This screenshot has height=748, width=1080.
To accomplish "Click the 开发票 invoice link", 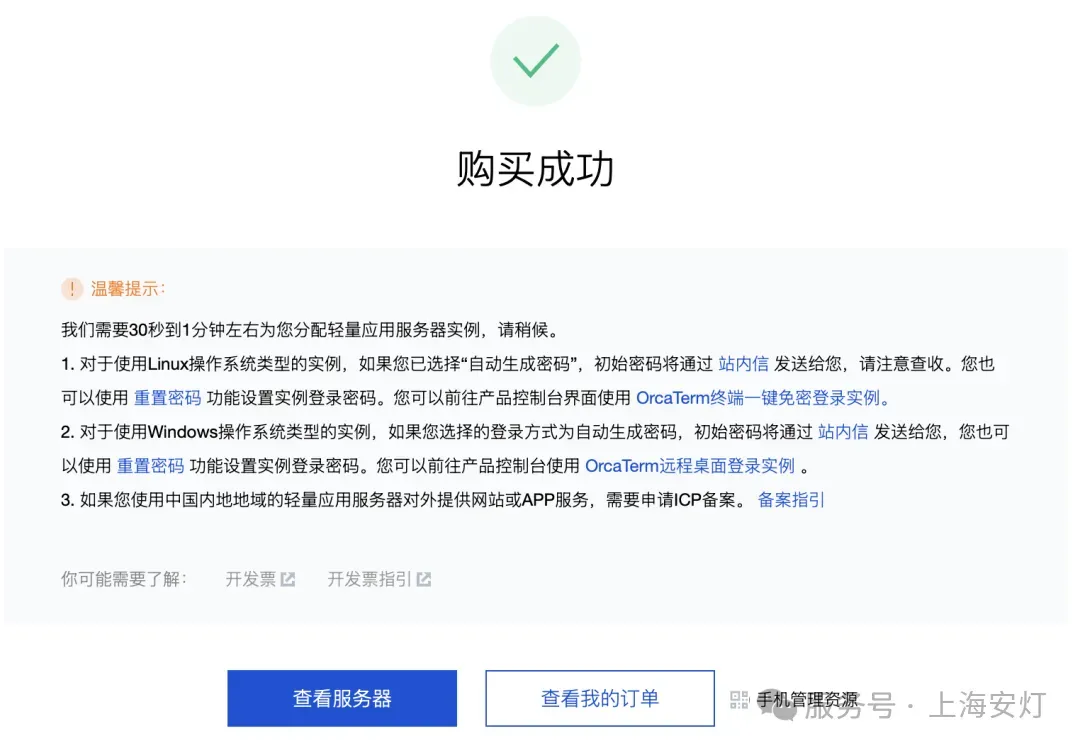I will pyautogui.click(x=251, y=579).
